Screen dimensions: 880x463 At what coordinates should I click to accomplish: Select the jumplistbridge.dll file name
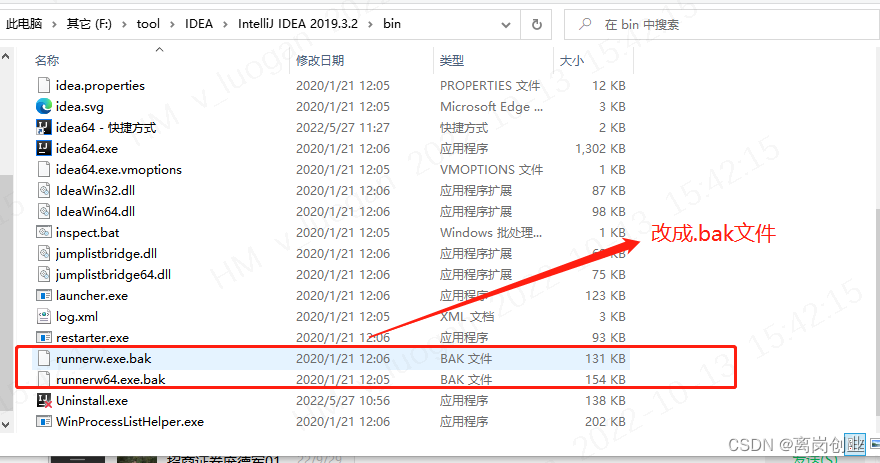pos(107,254)
